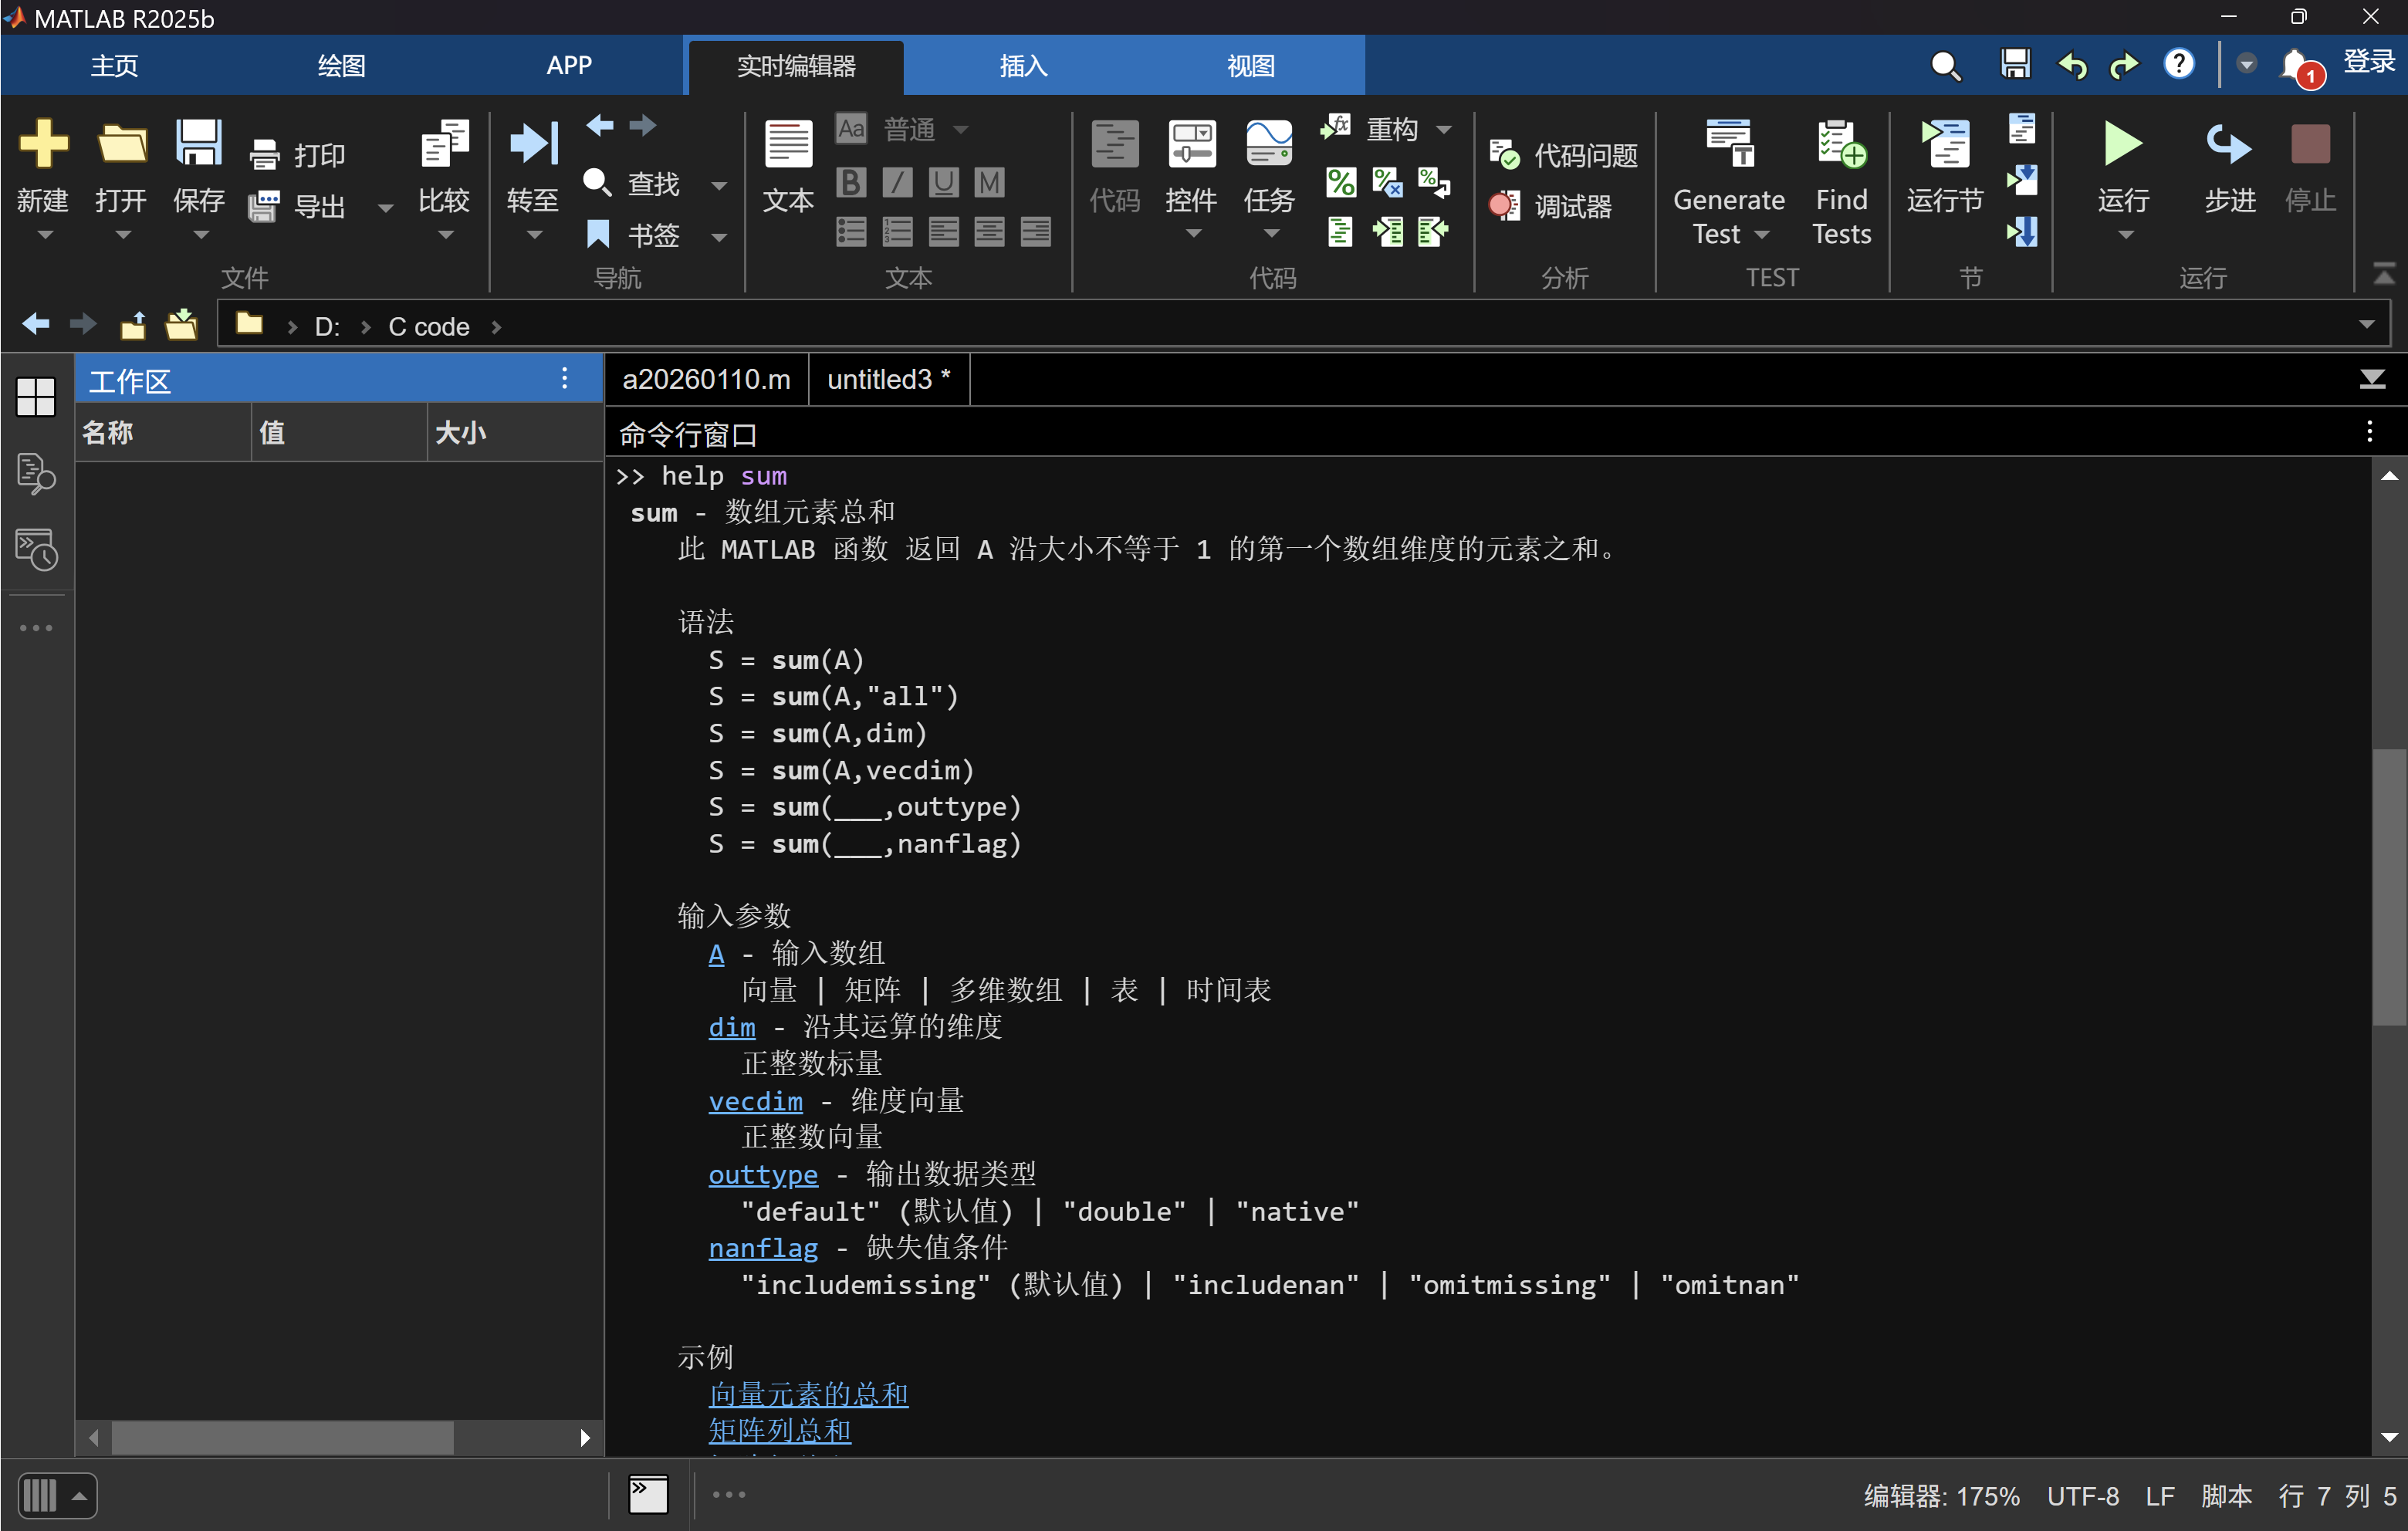Screen dimensions: 2408x1531
Task: Expand the Refactor (重构) dropdown
Action: pyautogui.click(x=1444, y=130)
